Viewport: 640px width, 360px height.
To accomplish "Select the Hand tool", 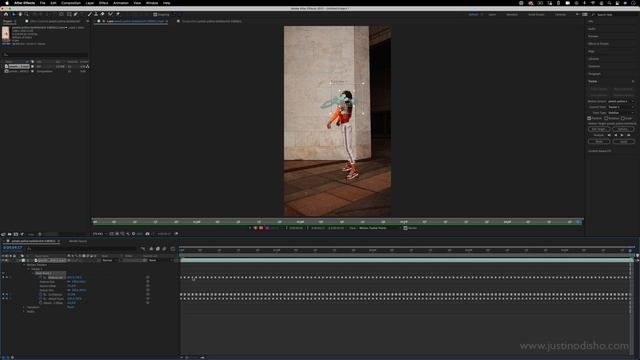I will (20, 14).
